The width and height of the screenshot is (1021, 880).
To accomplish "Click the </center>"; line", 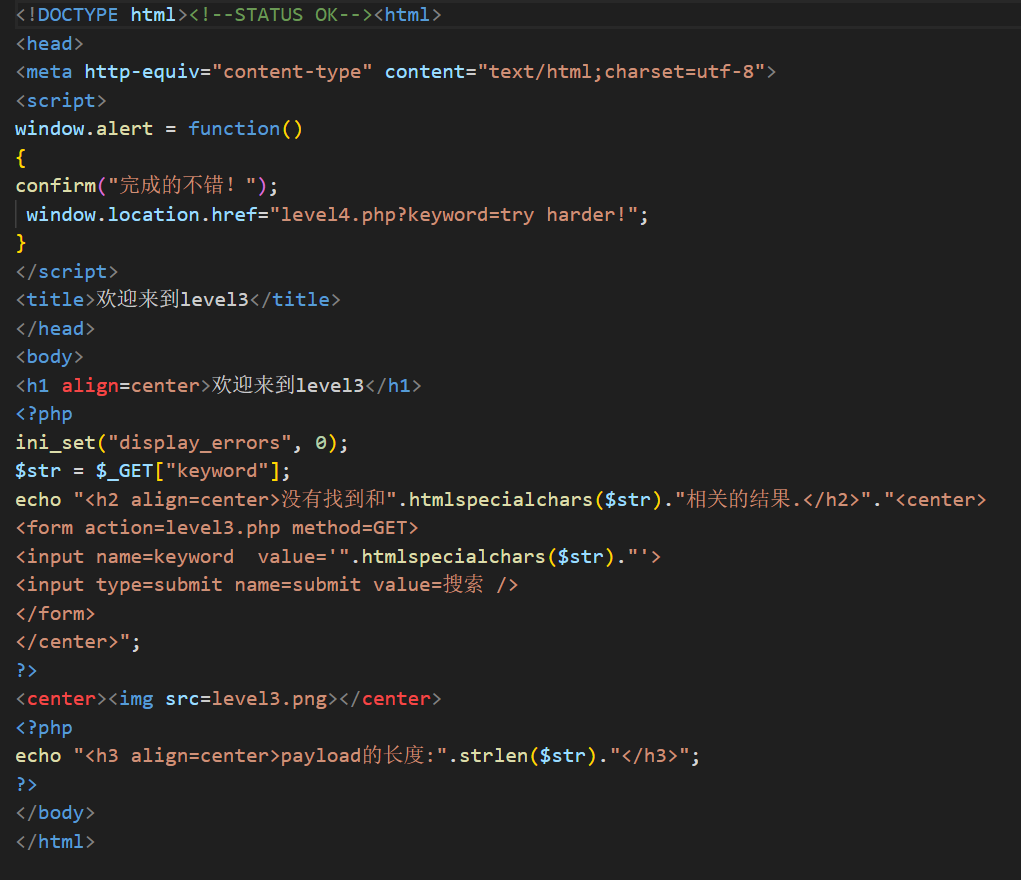I will 78,642.
